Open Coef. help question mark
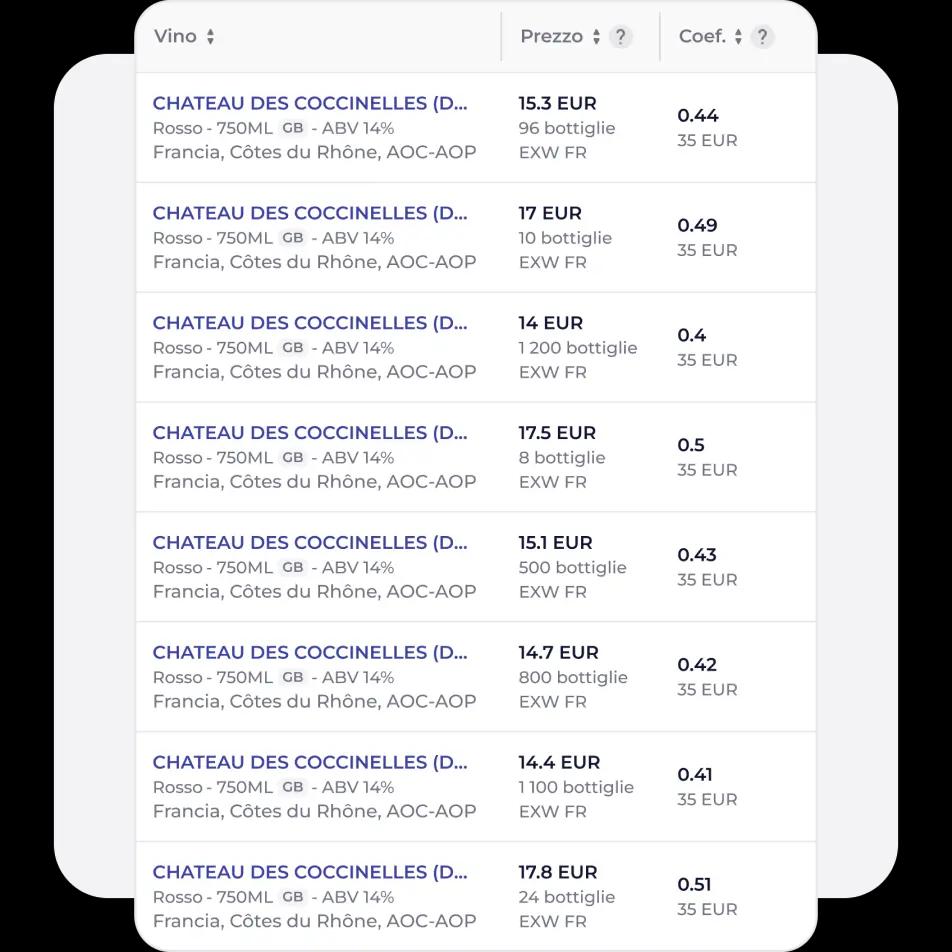This screenshot has height=952, width=952. tap(762, 36)
